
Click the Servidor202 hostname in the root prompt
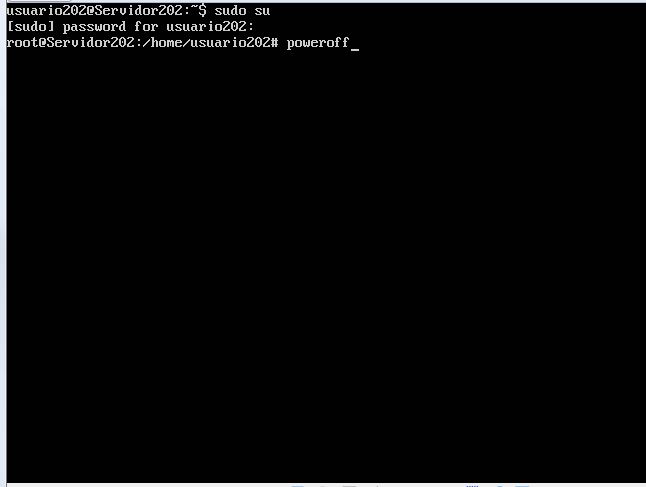[x=90, y=42]
